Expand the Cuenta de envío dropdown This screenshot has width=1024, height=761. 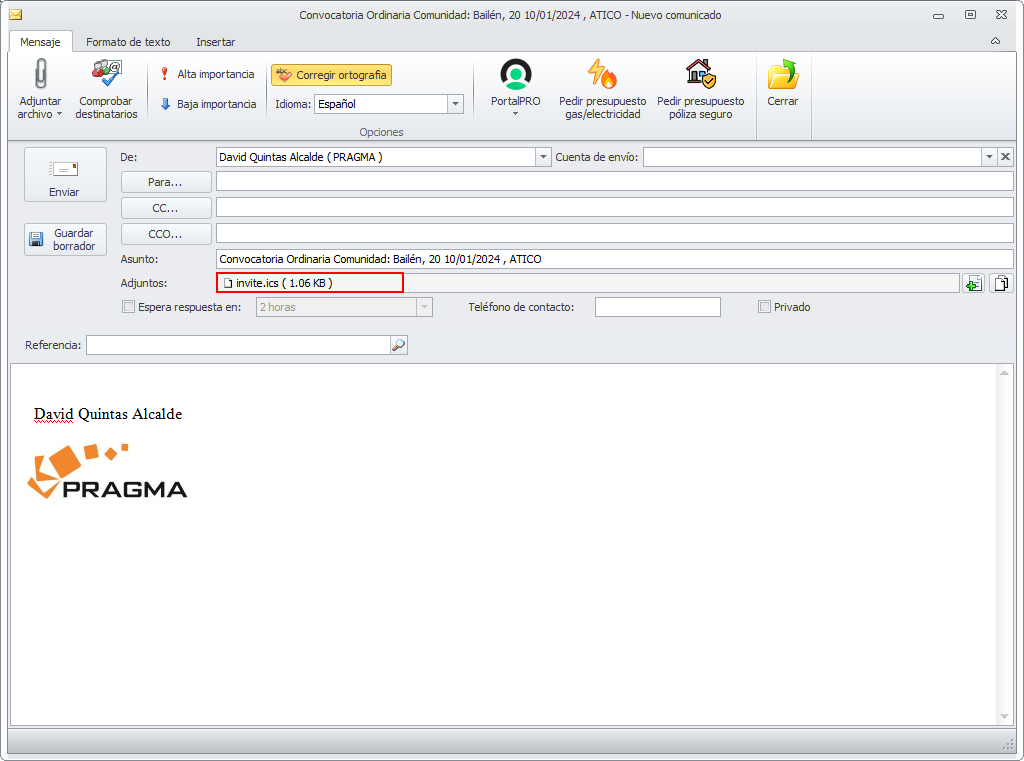coord(989,157)
